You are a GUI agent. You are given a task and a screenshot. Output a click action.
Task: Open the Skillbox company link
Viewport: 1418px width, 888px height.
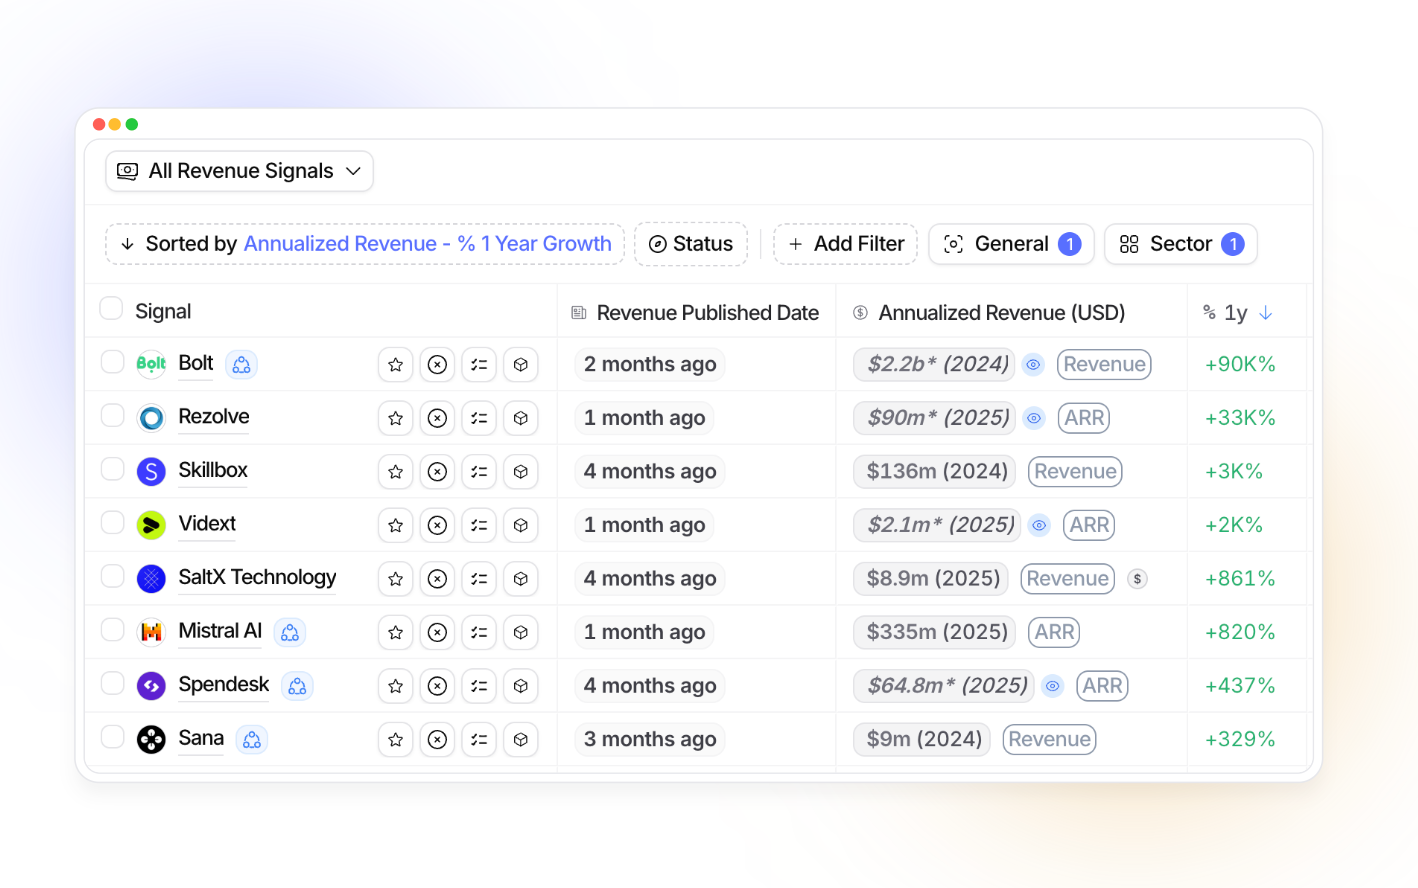(213, 470)
